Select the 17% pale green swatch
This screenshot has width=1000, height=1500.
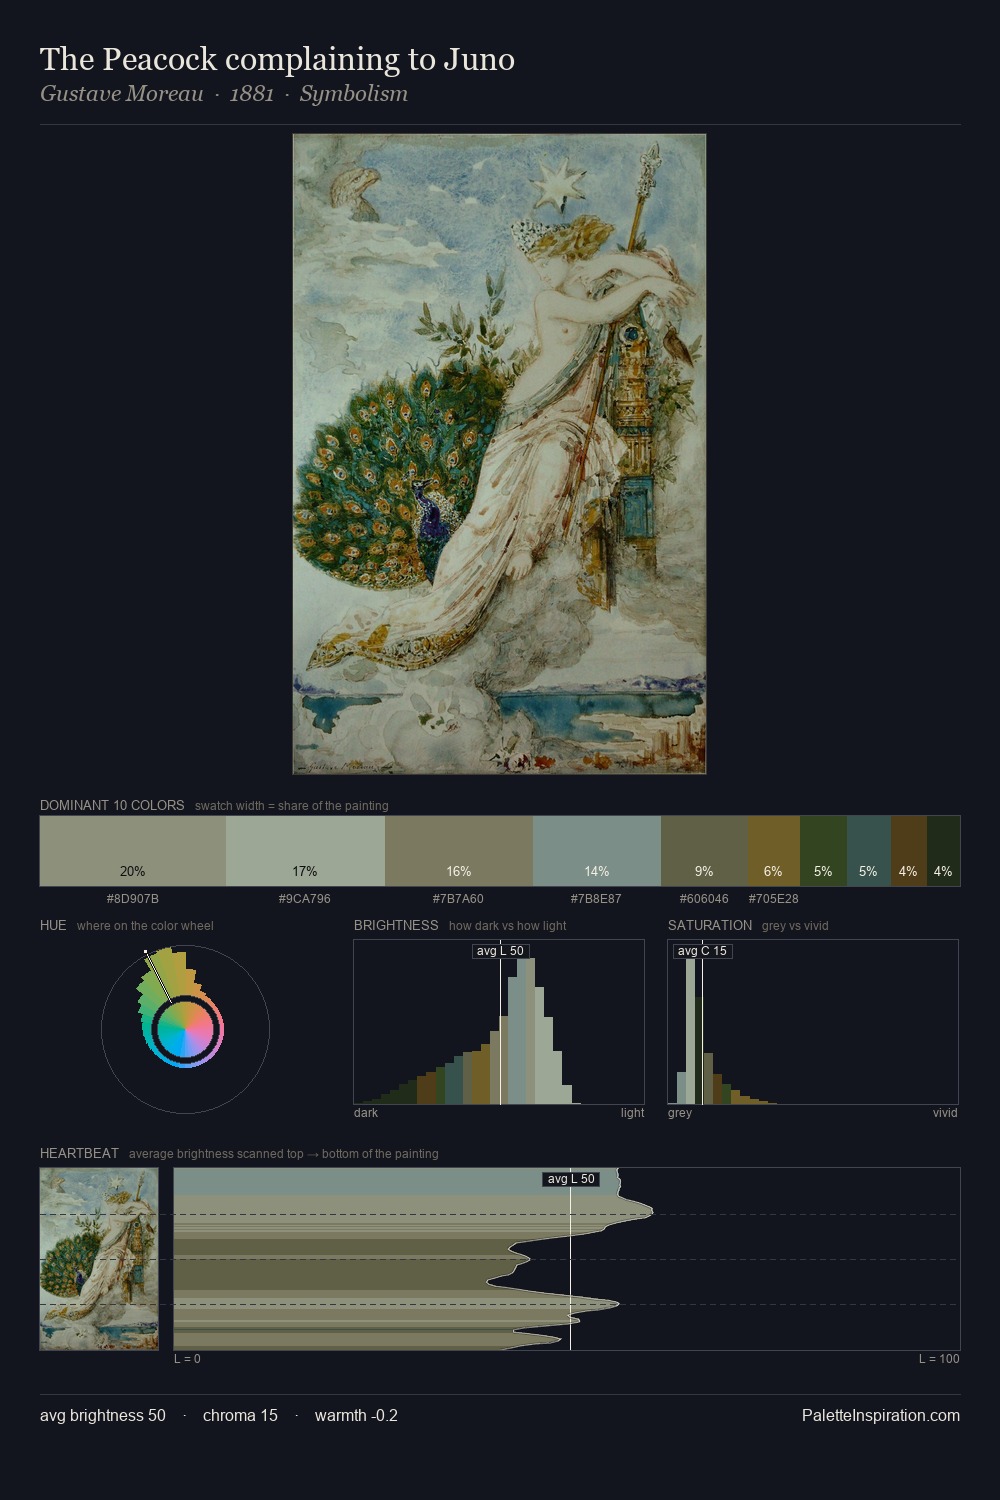tap(305, 851)
